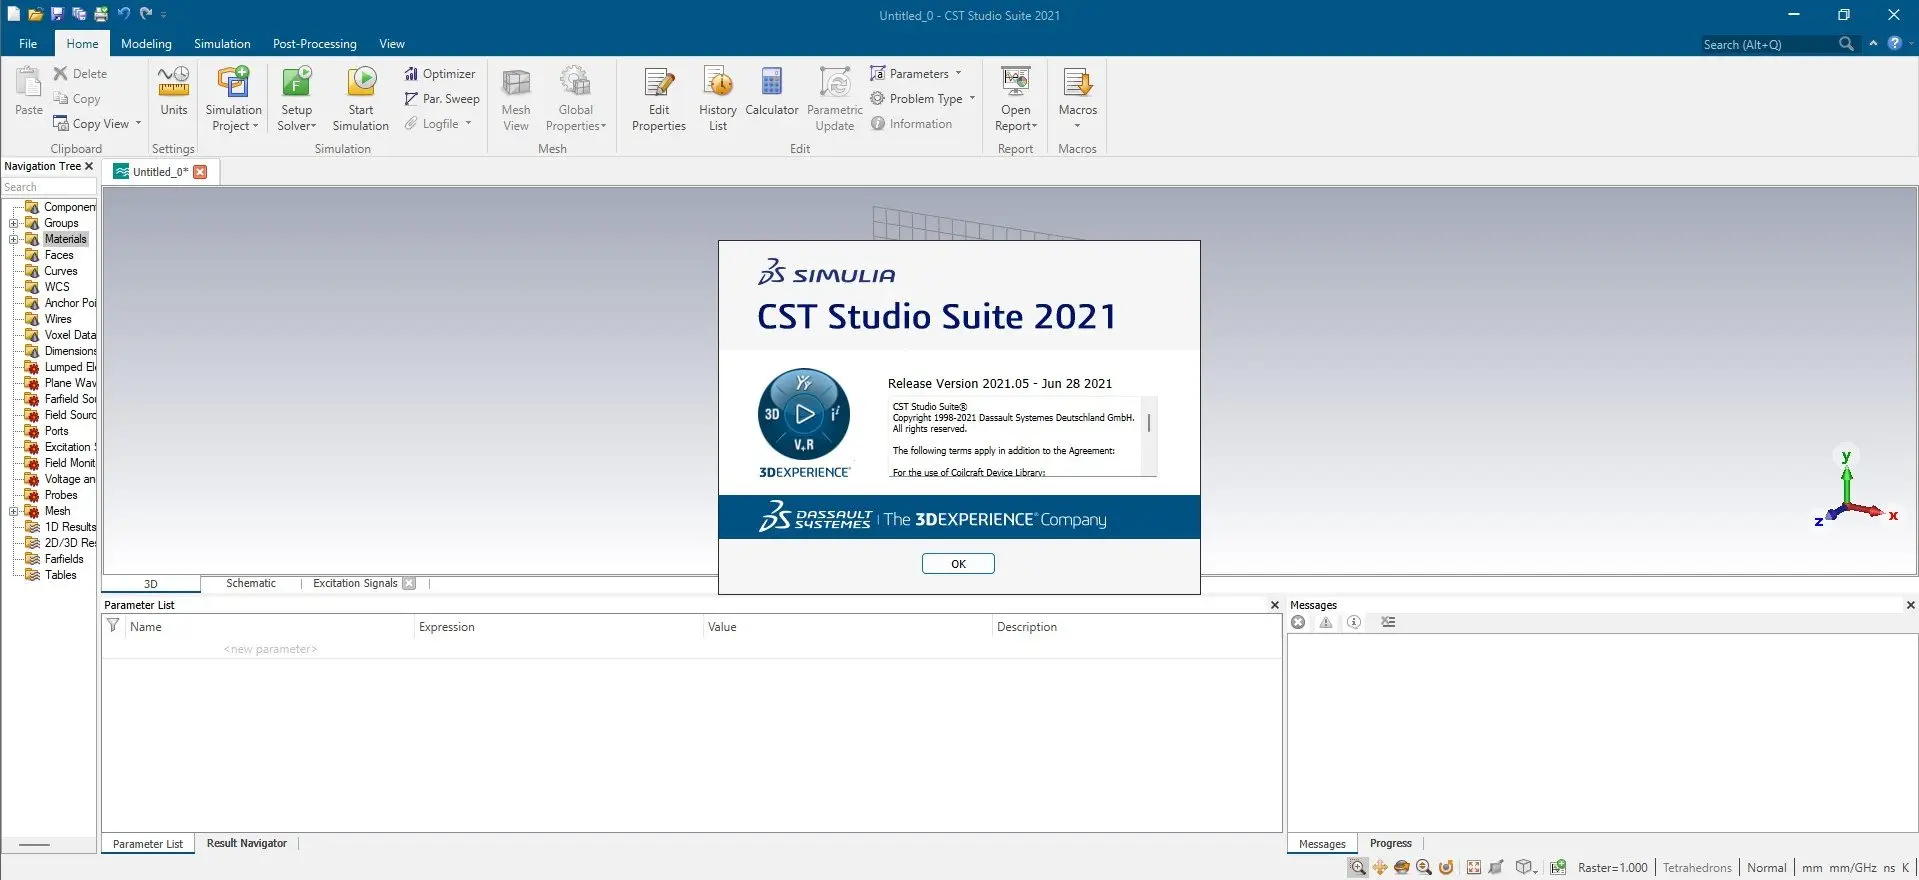
Task: Toggle info messages filter icon
Action: point(1354,622)
